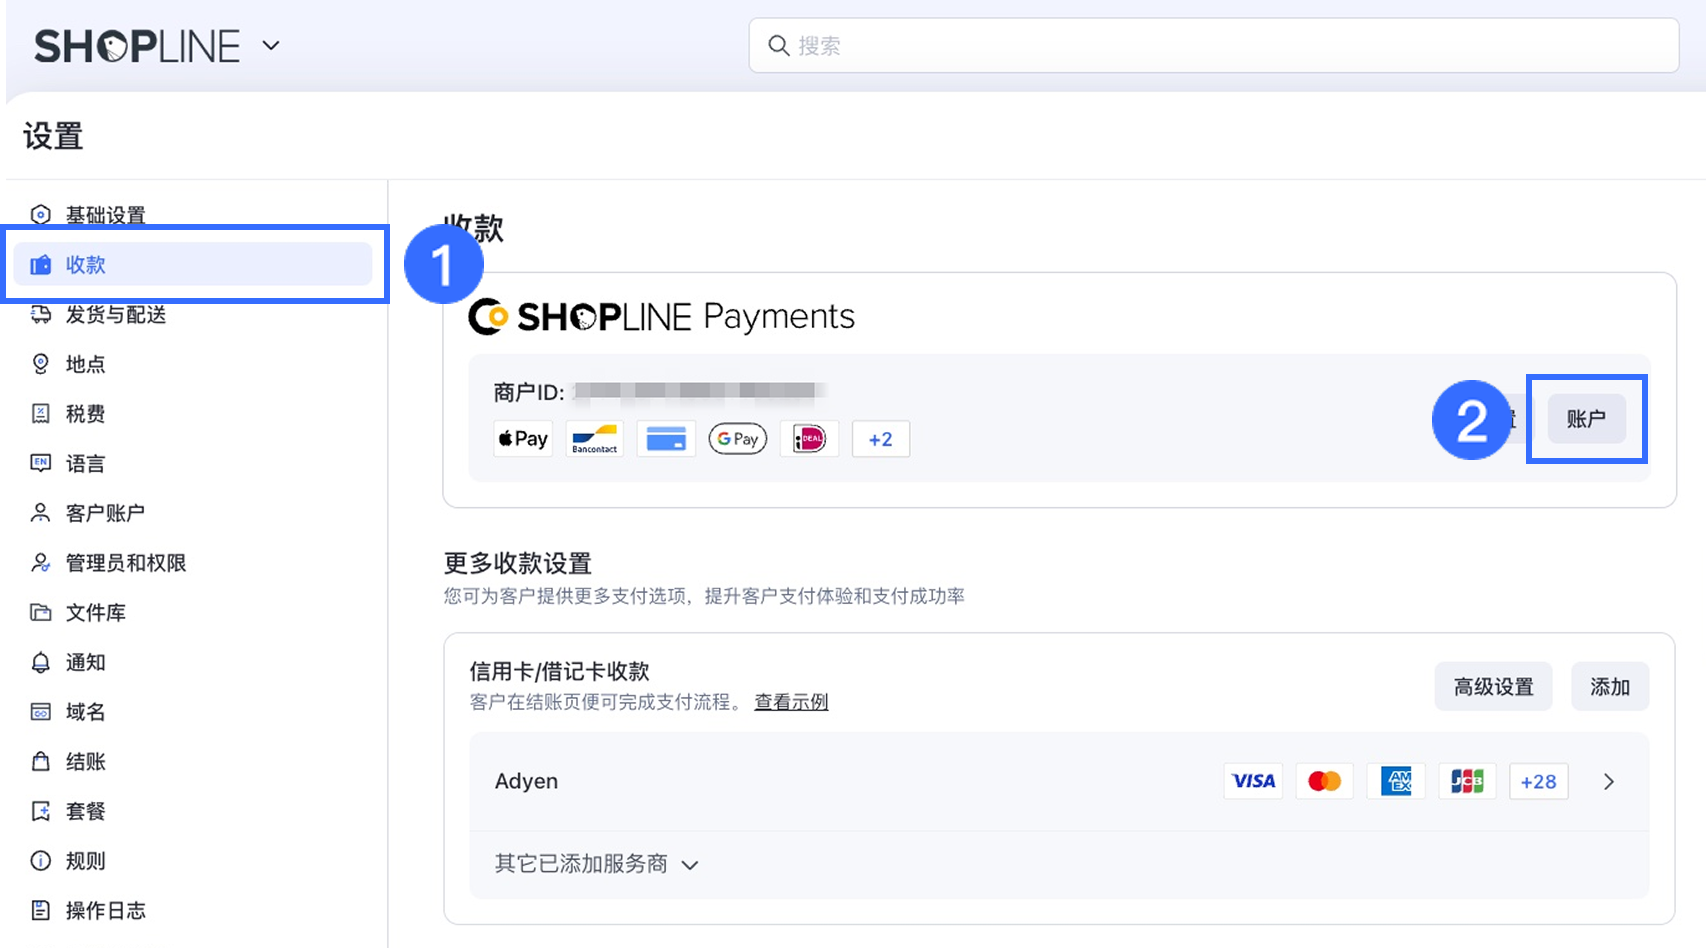Open 高级设置 for card payments
This screenshot has height=948, width=1706.
(1493, 687)
